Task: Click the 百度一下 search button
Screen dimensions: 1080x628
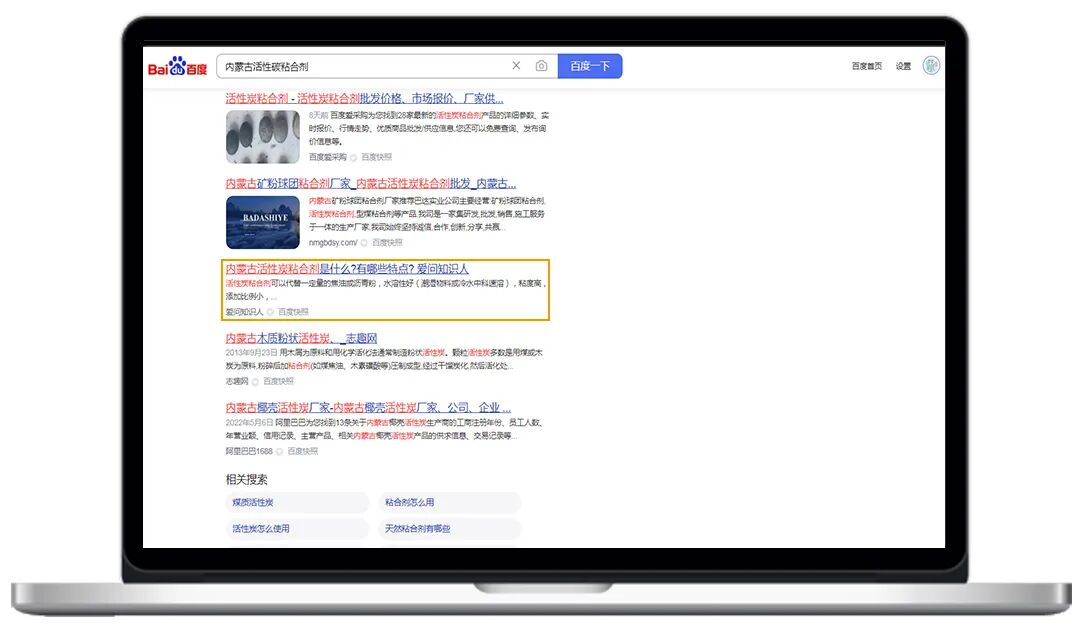Action: pyautogui.click(x=590, y=66)
